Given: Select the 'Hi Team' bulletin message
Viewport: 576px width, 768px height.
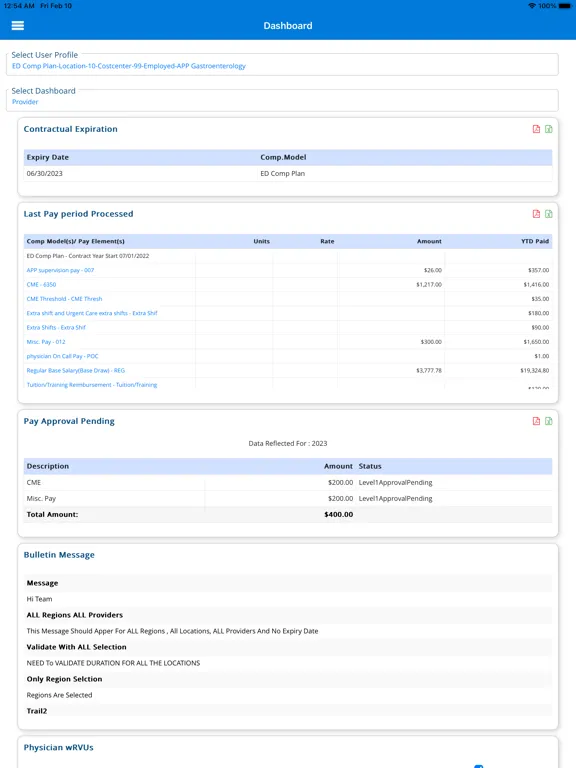Looking at the screenshot, I should (39, 599).
